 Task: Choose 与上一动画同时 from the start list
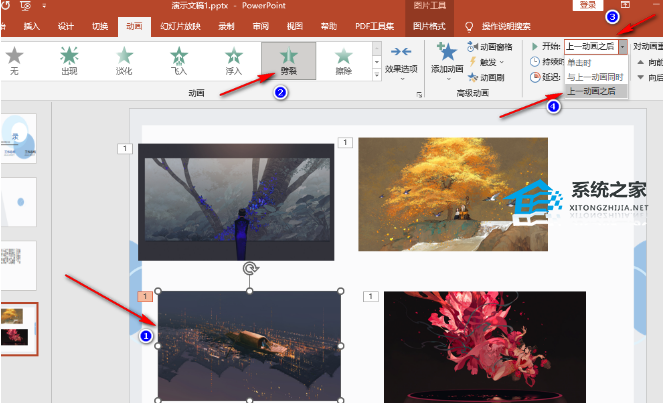pyautogui.click(x=596, y=77)
